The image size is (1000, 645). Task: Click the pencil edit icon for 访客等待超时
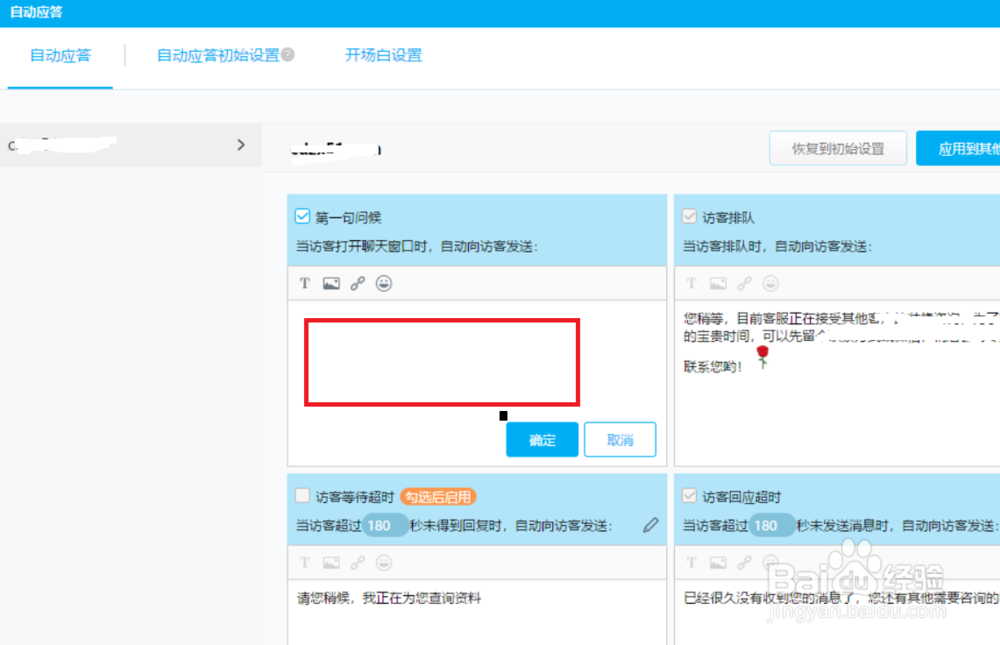coord(651,524)
